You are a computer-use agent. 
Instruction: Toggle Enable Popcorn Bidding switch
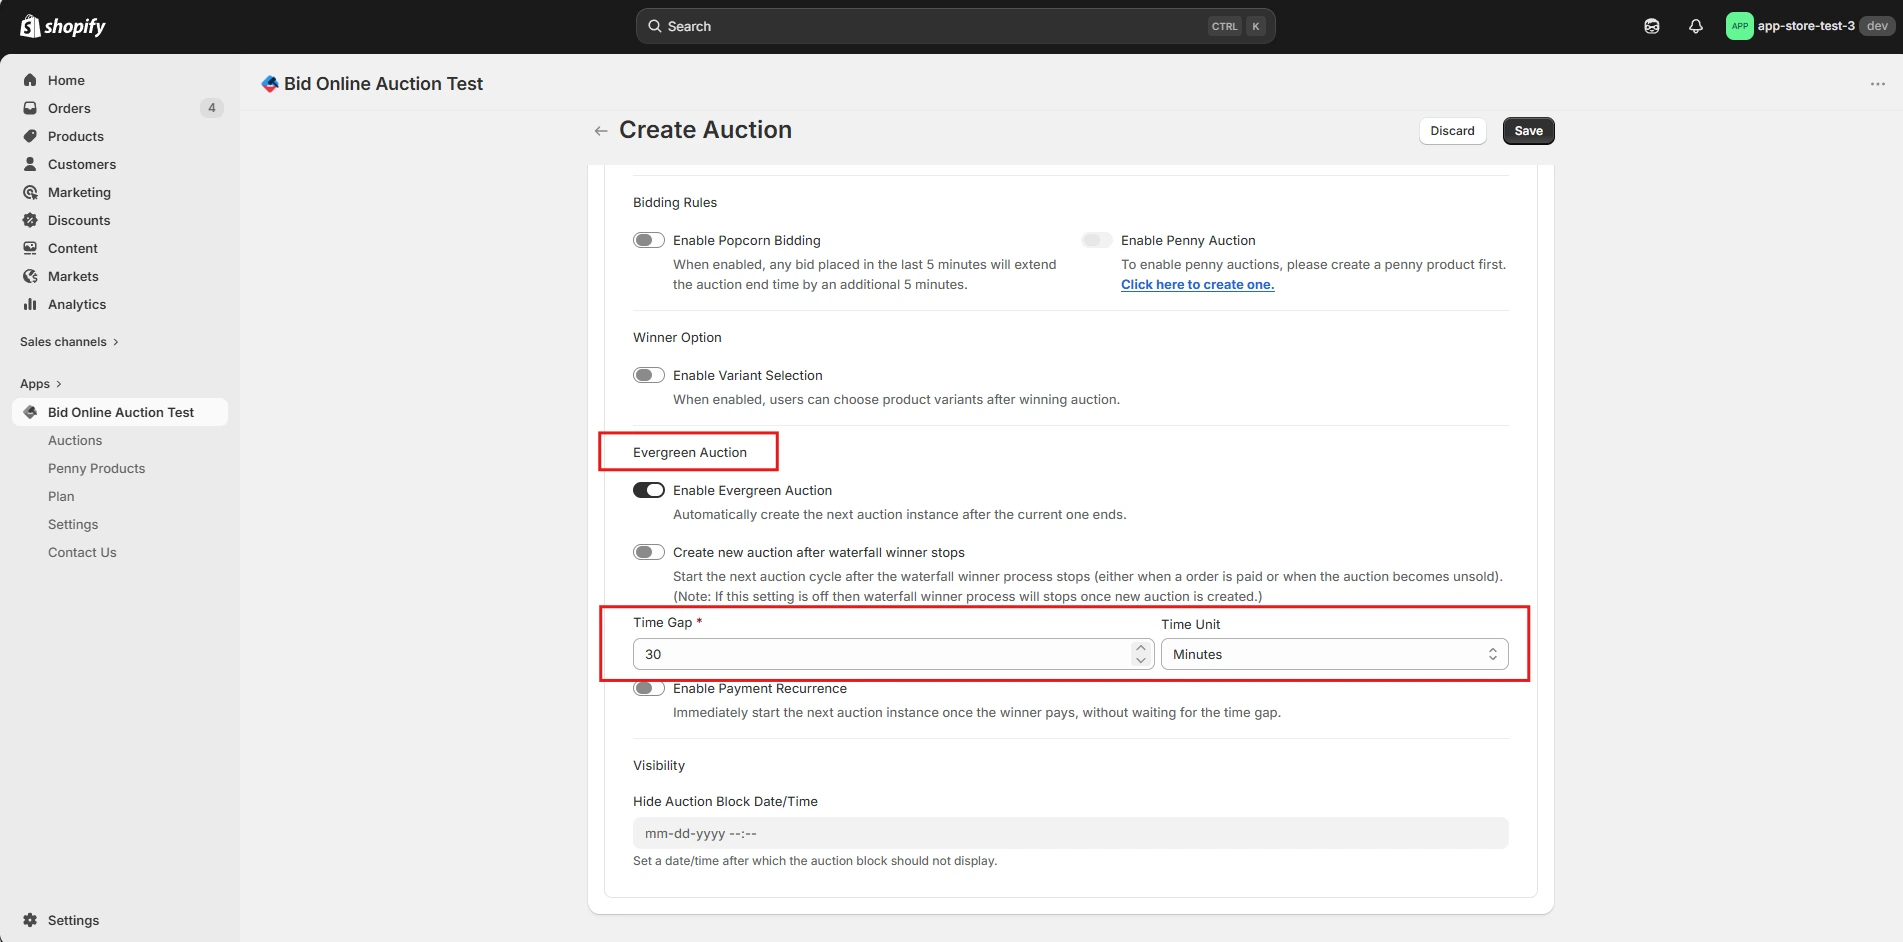649,240
